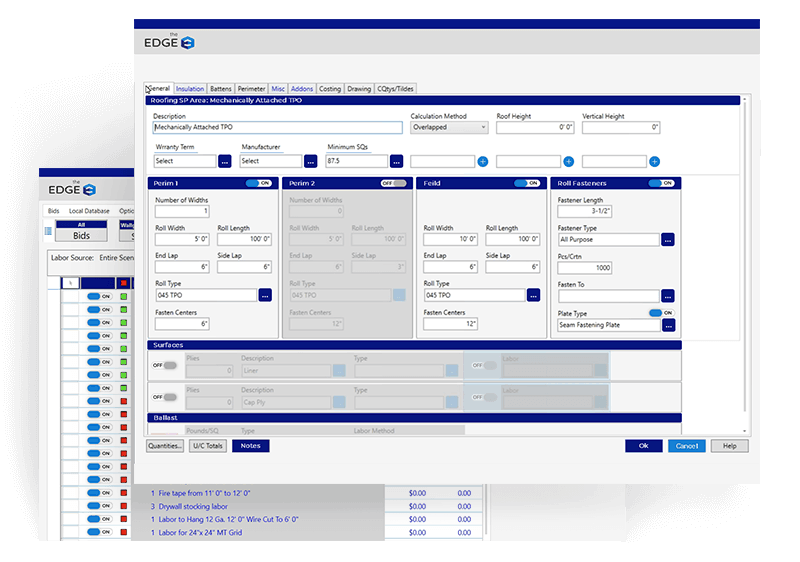This screenshot has width=800, height=562.
Task: Click the Quantities... button
Action: tap(165, 446)
